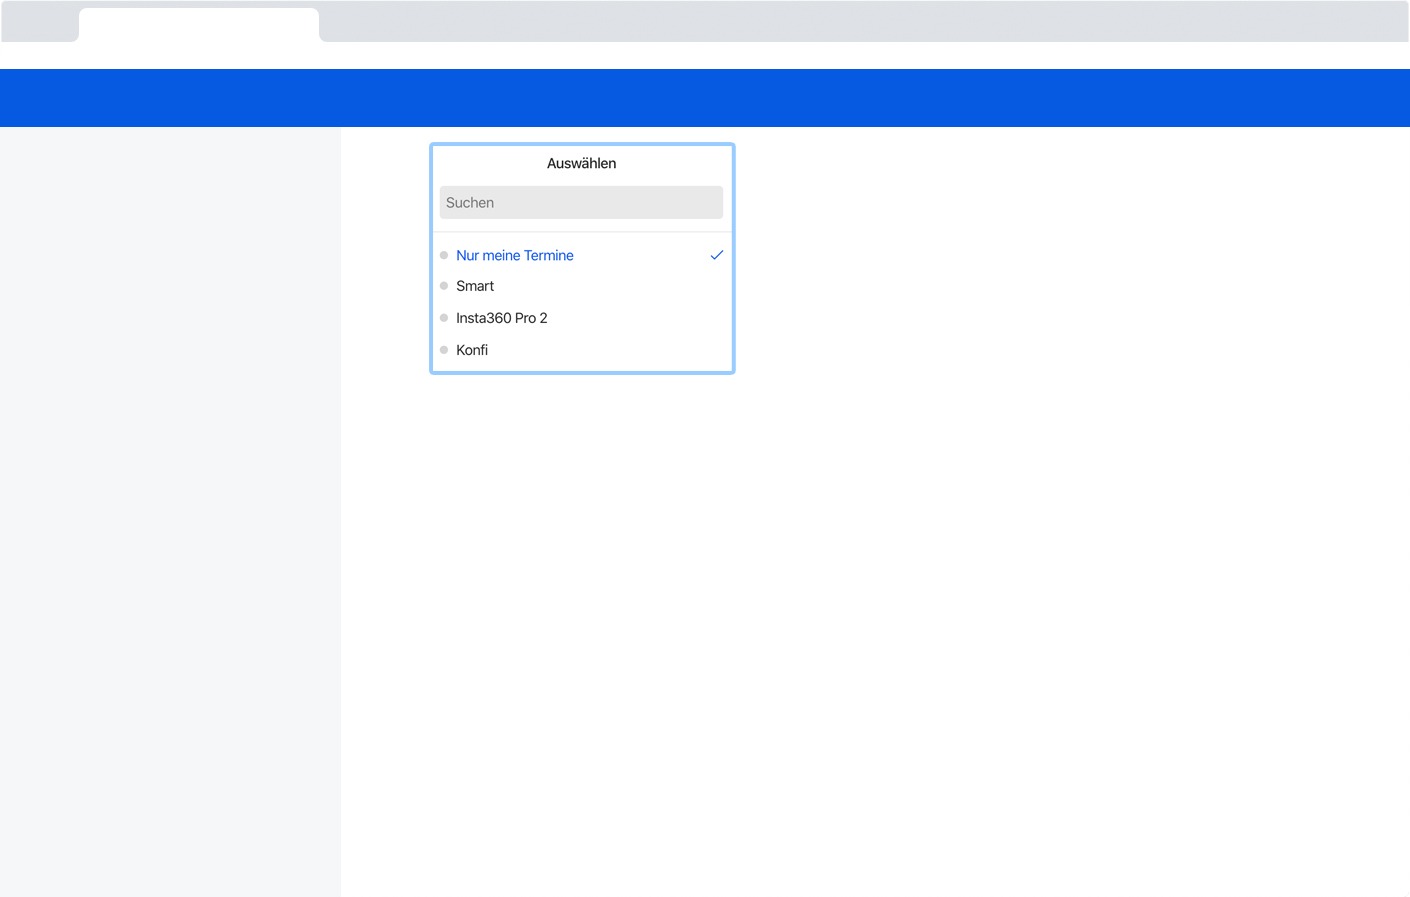Click the color dot beside Insta360 Pro 2
1410x897 pixels.
[x=444, y=318]
